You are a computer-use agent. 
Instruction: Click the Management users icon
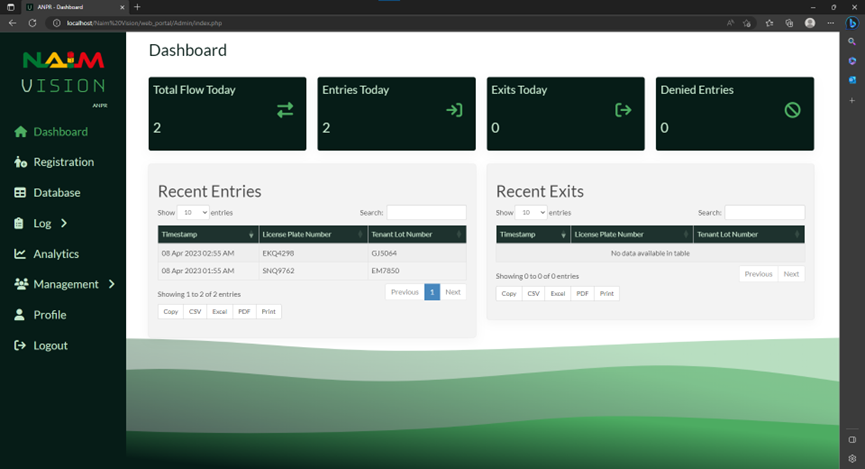coord(21,284)
